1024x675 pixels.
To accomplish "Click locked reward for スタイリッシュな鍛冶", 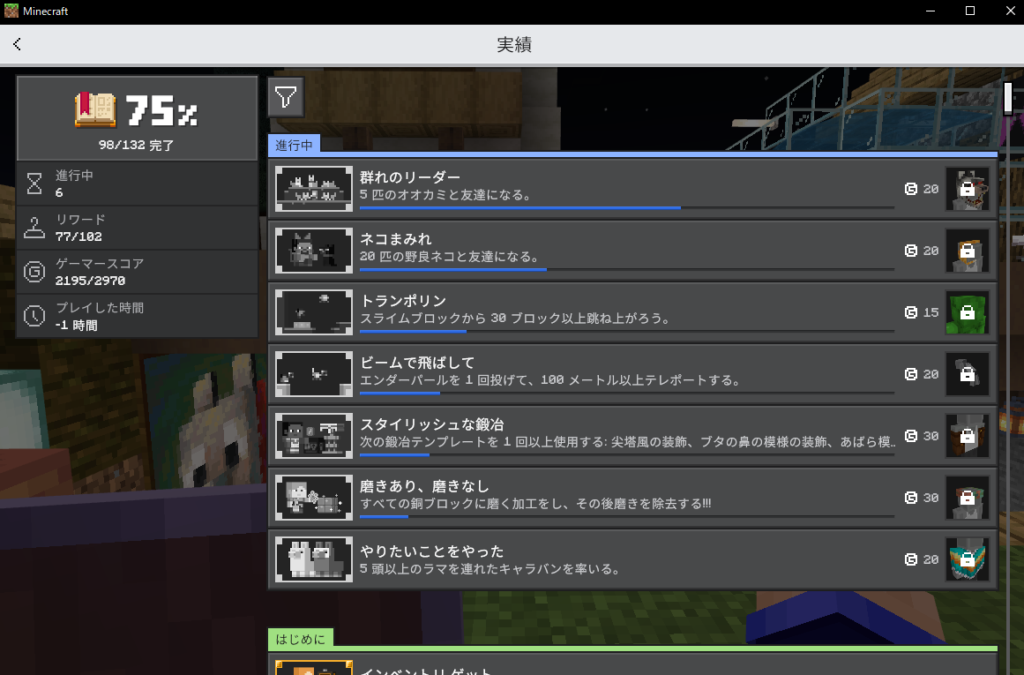I will tap(967, 436).
